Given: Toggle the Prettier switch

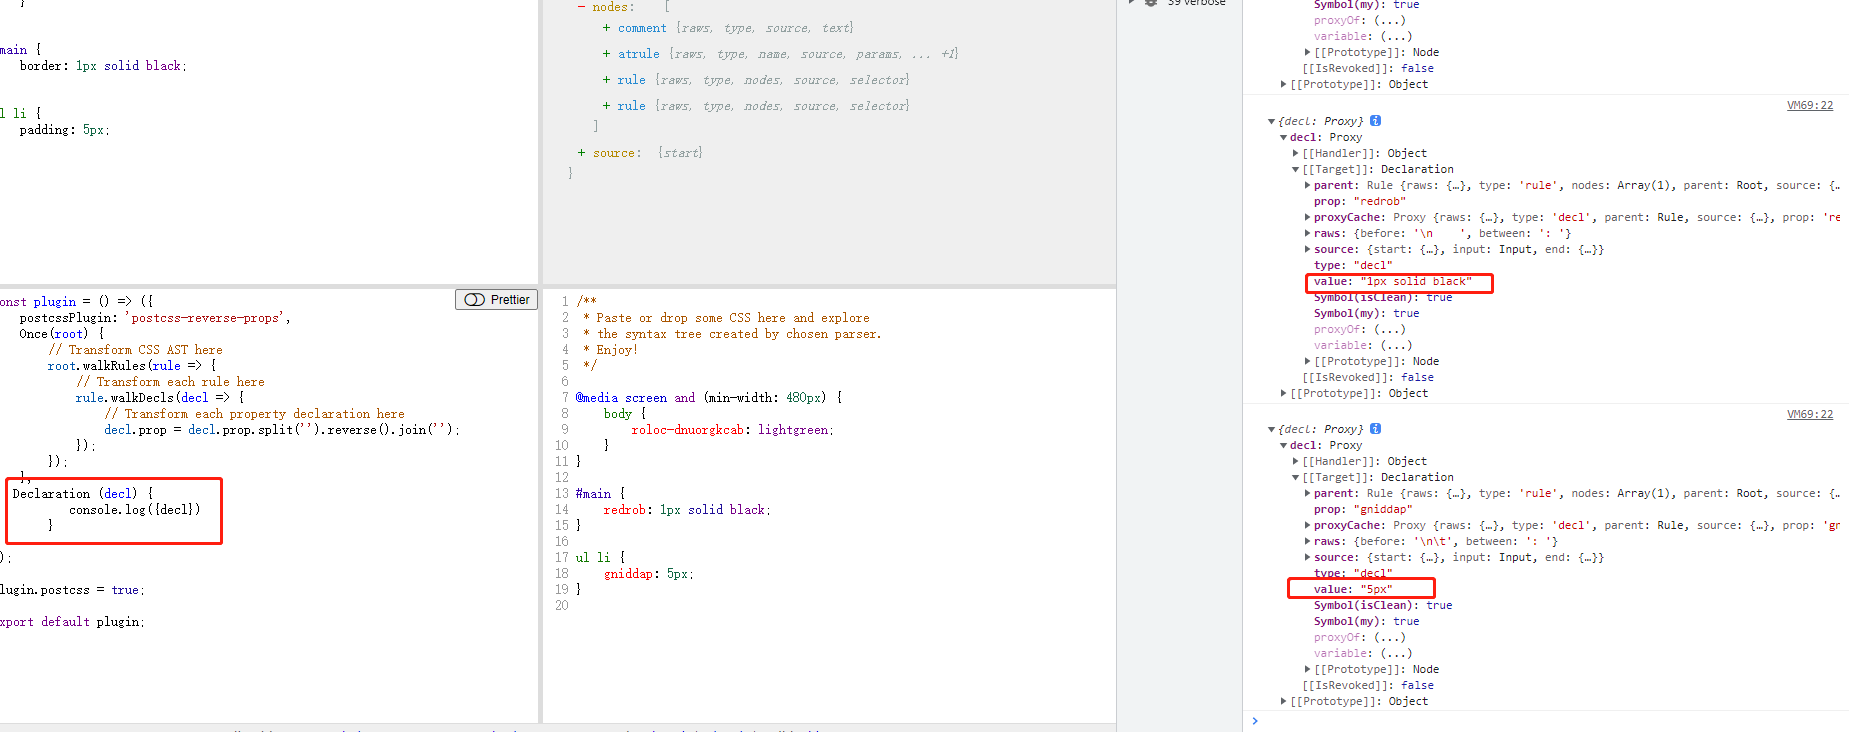Looking at the screenshot, I should pyautogui.click(x=497, y=300).
